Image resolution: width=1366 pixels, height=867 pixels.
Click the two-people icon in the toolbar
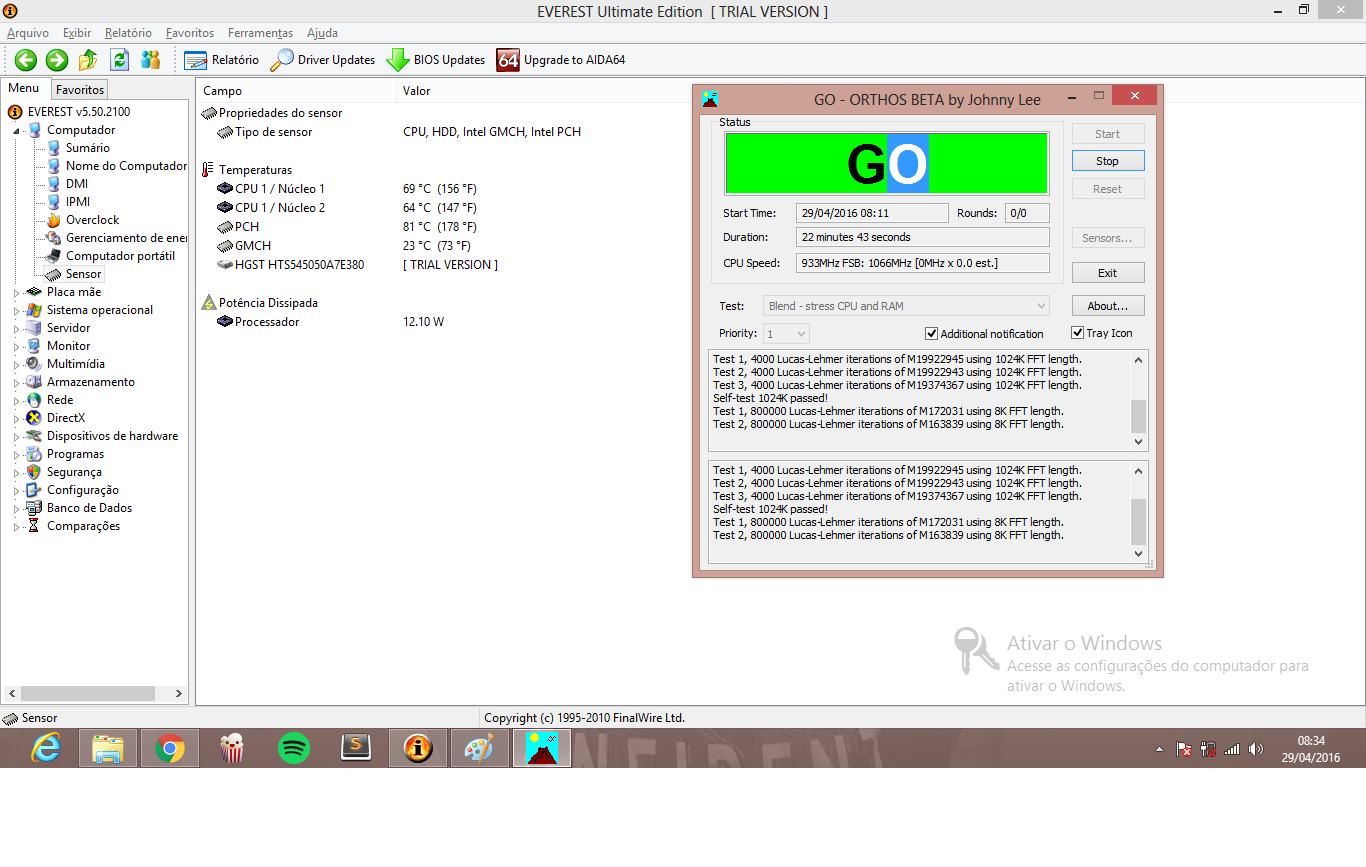(x=150, y=60)
